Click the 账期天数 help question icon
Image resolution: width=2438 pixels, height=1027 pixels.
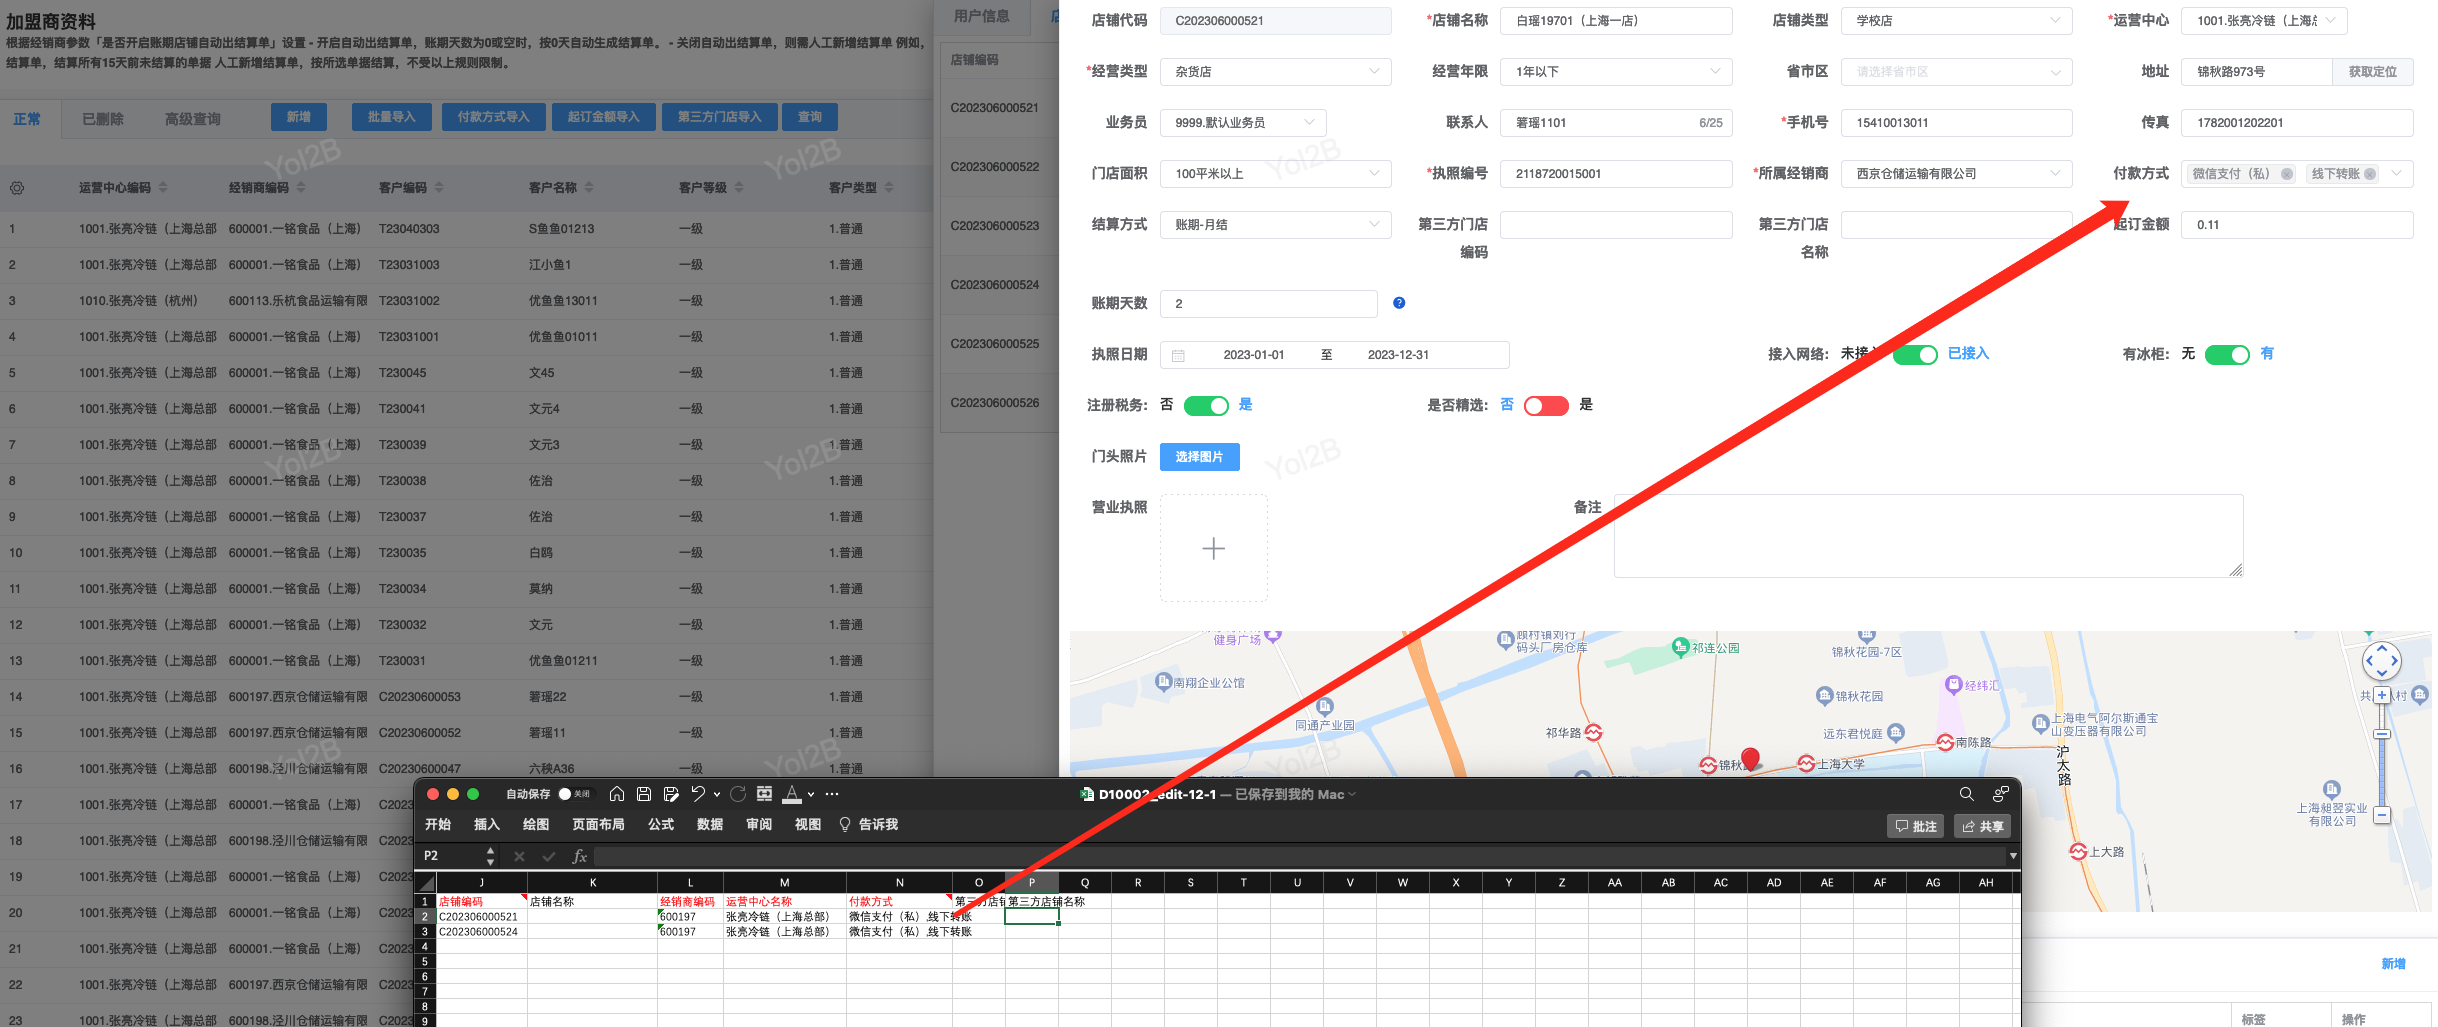(x=1399, y=303)
